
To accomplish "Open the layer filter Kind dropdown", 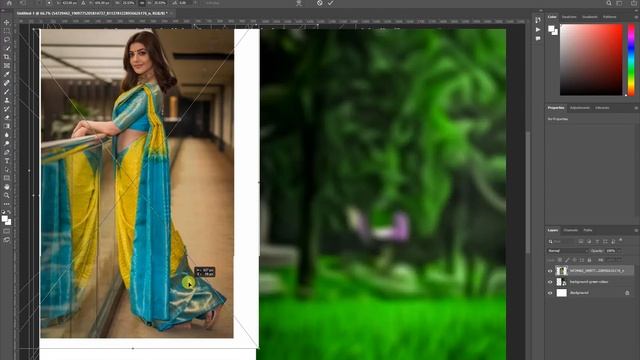I will point(561,242).
